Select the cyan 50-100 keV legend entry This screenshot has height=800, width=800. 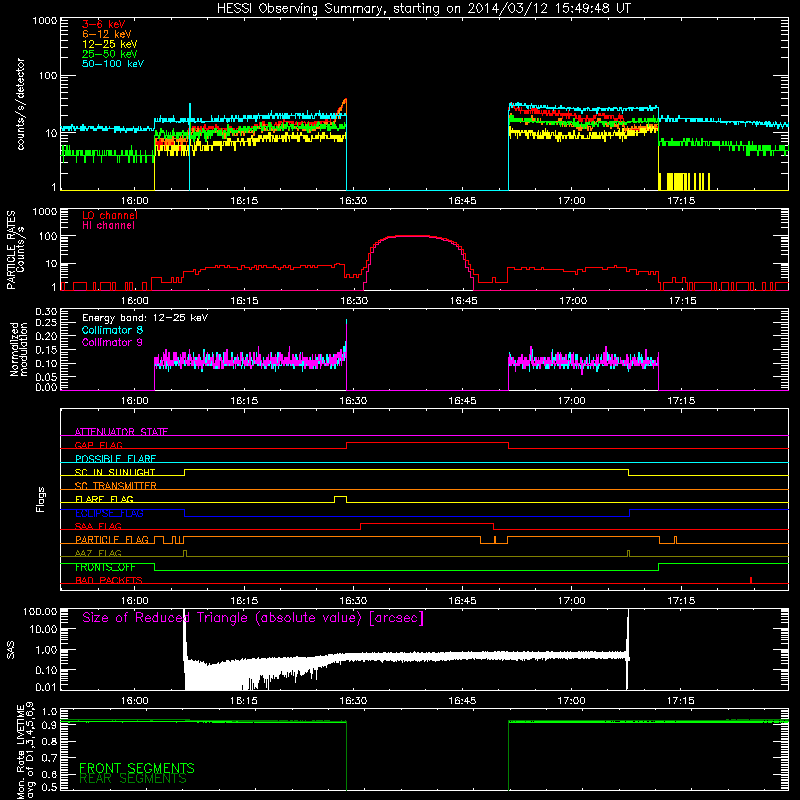point(113,64)
